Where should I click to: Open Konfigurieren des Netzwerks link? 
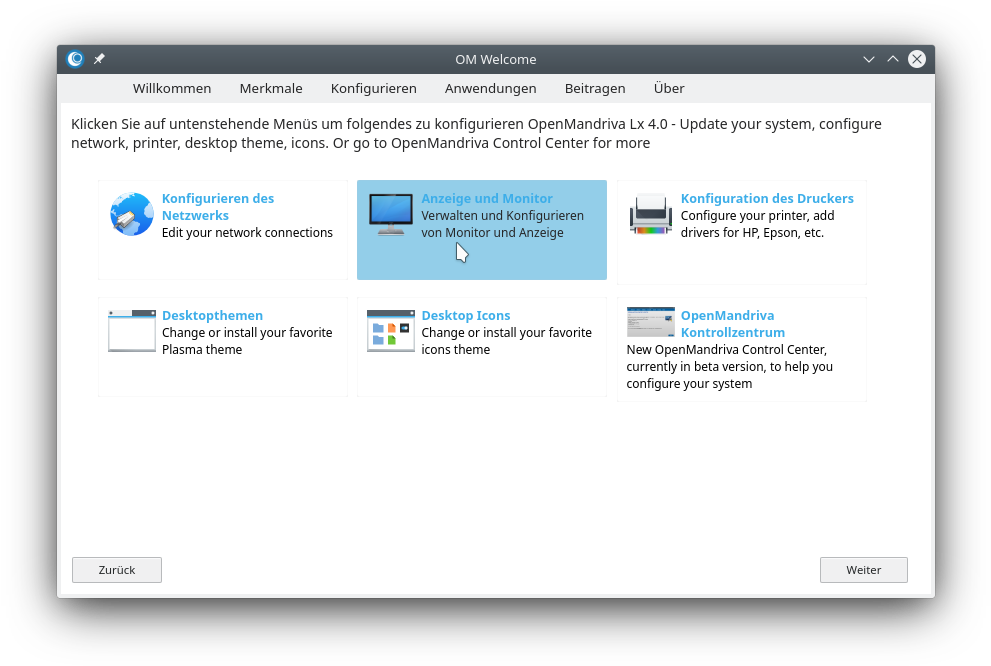coord(217,207)
